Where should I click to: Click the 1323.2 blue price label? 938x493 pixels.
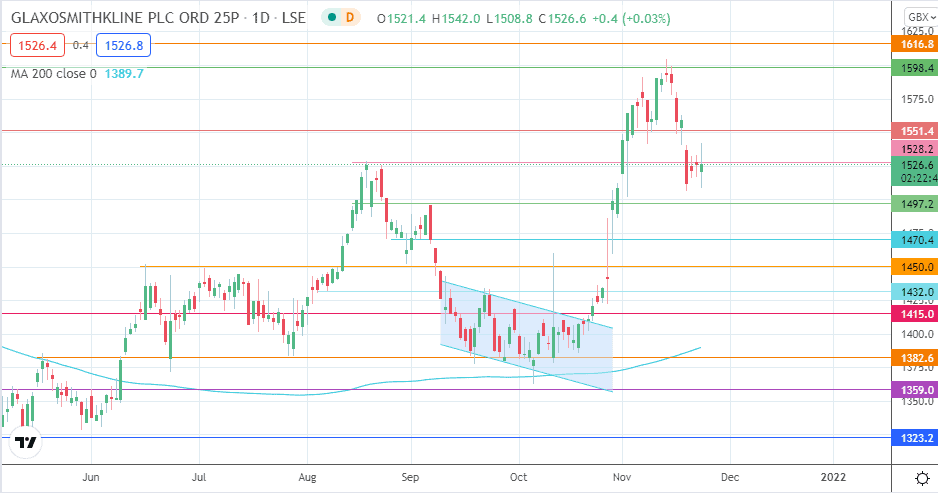pyautogui.click(x=916, y=439)
